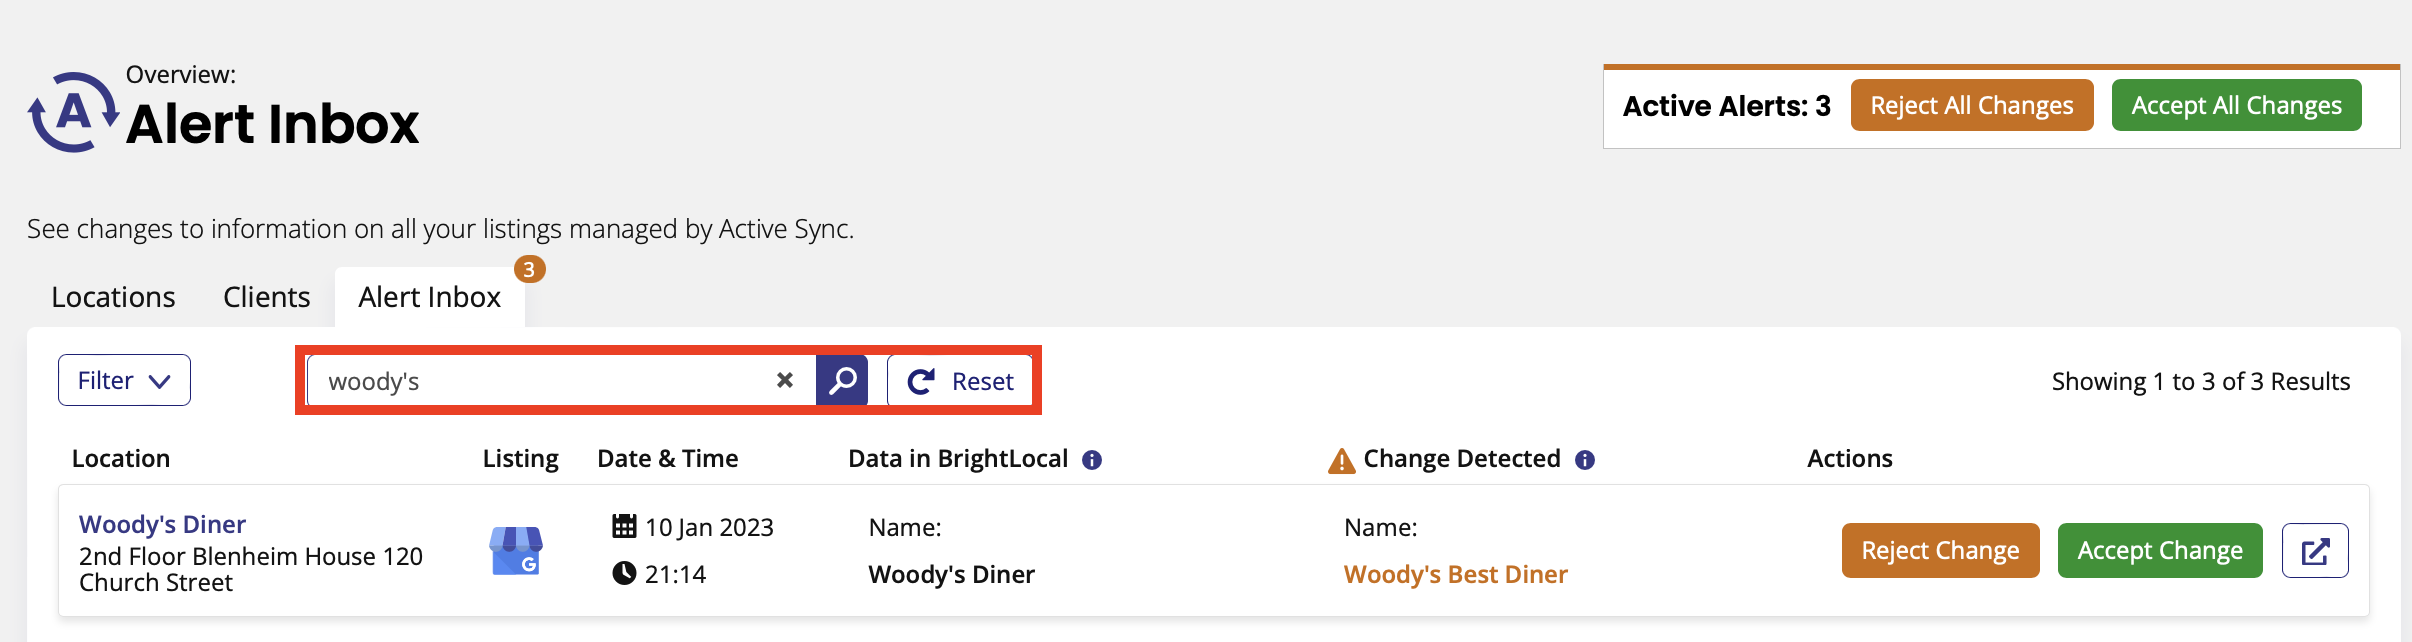Accept Change for Woody's Diner
The image size is (2412, 642).
tap(2160, 551)
